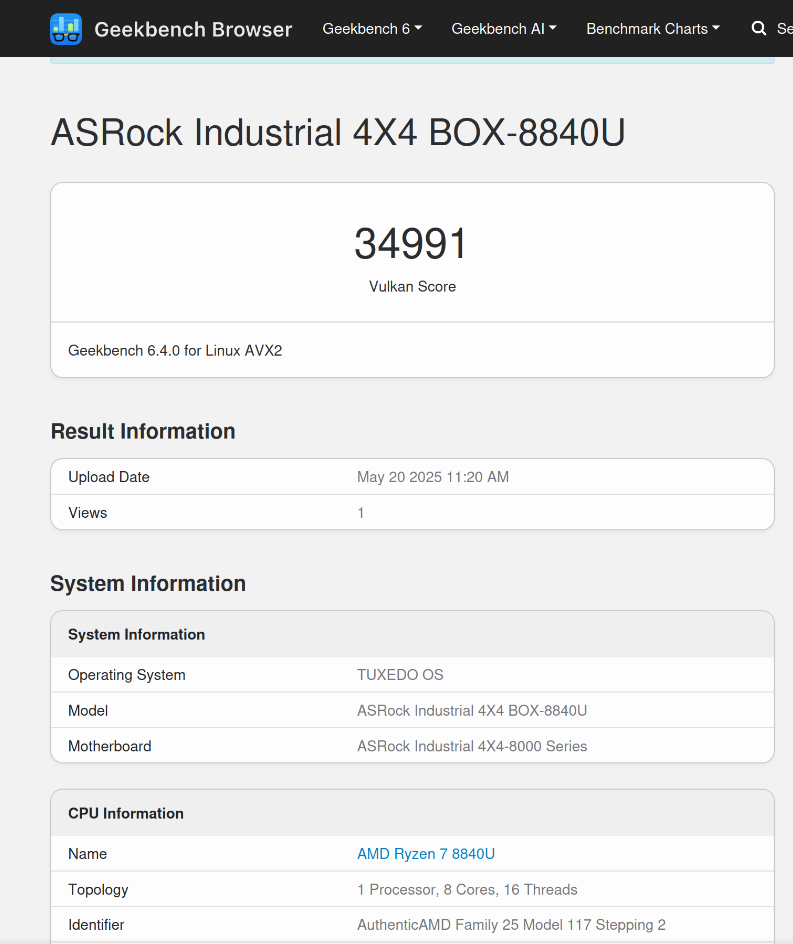Click the Topology row label
This screenshot has height=944, width=793.
pos(98,889)
